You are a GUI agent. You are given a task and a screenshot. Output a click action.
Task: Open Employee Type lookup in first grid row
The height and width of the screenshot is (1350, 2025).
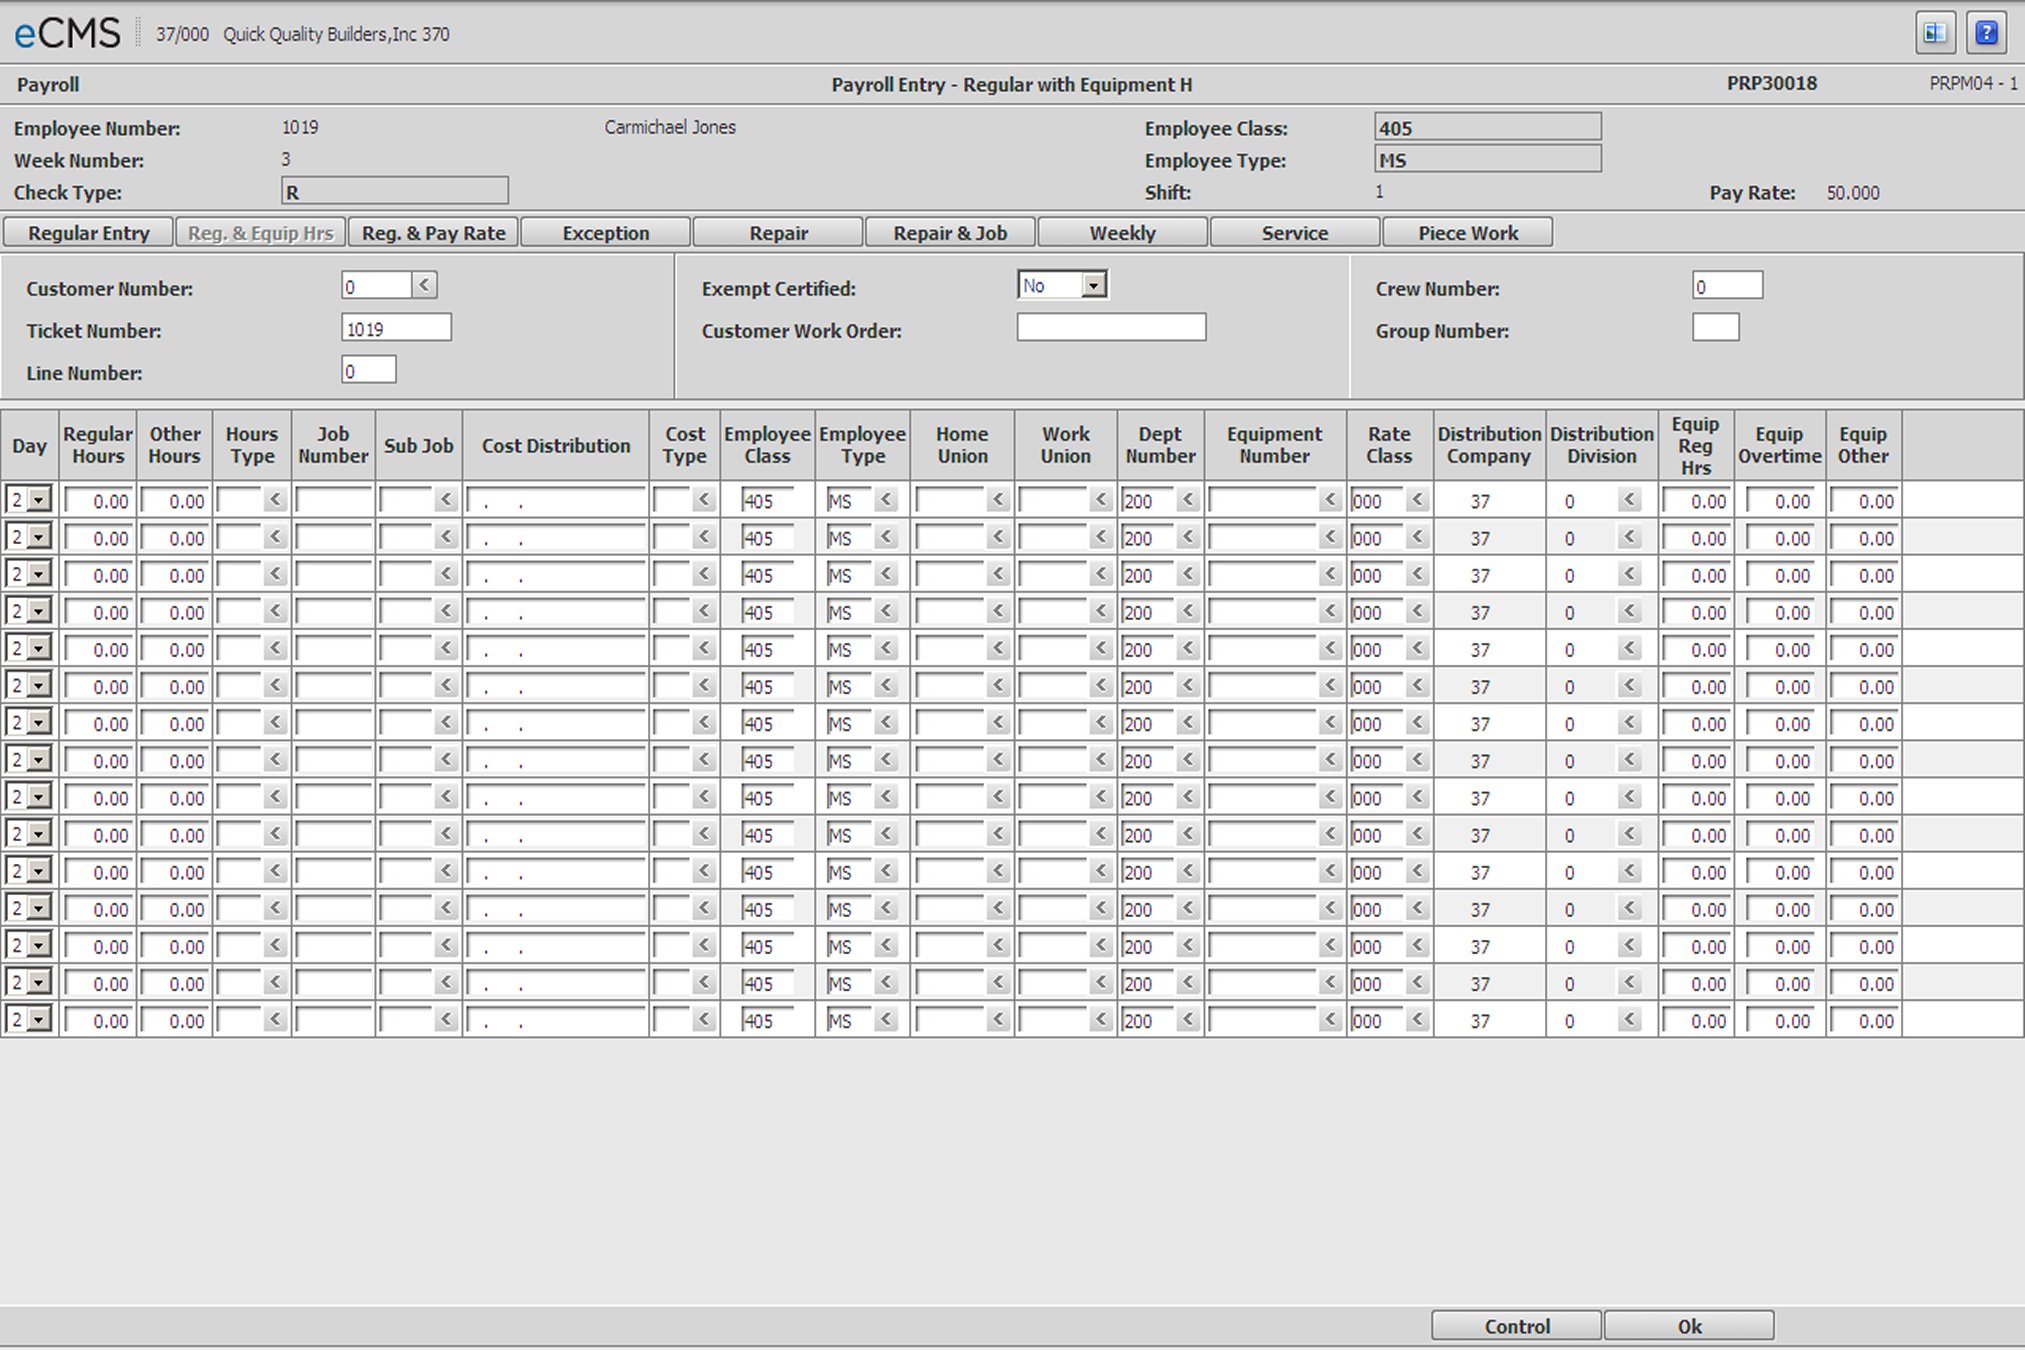(886, 500)
